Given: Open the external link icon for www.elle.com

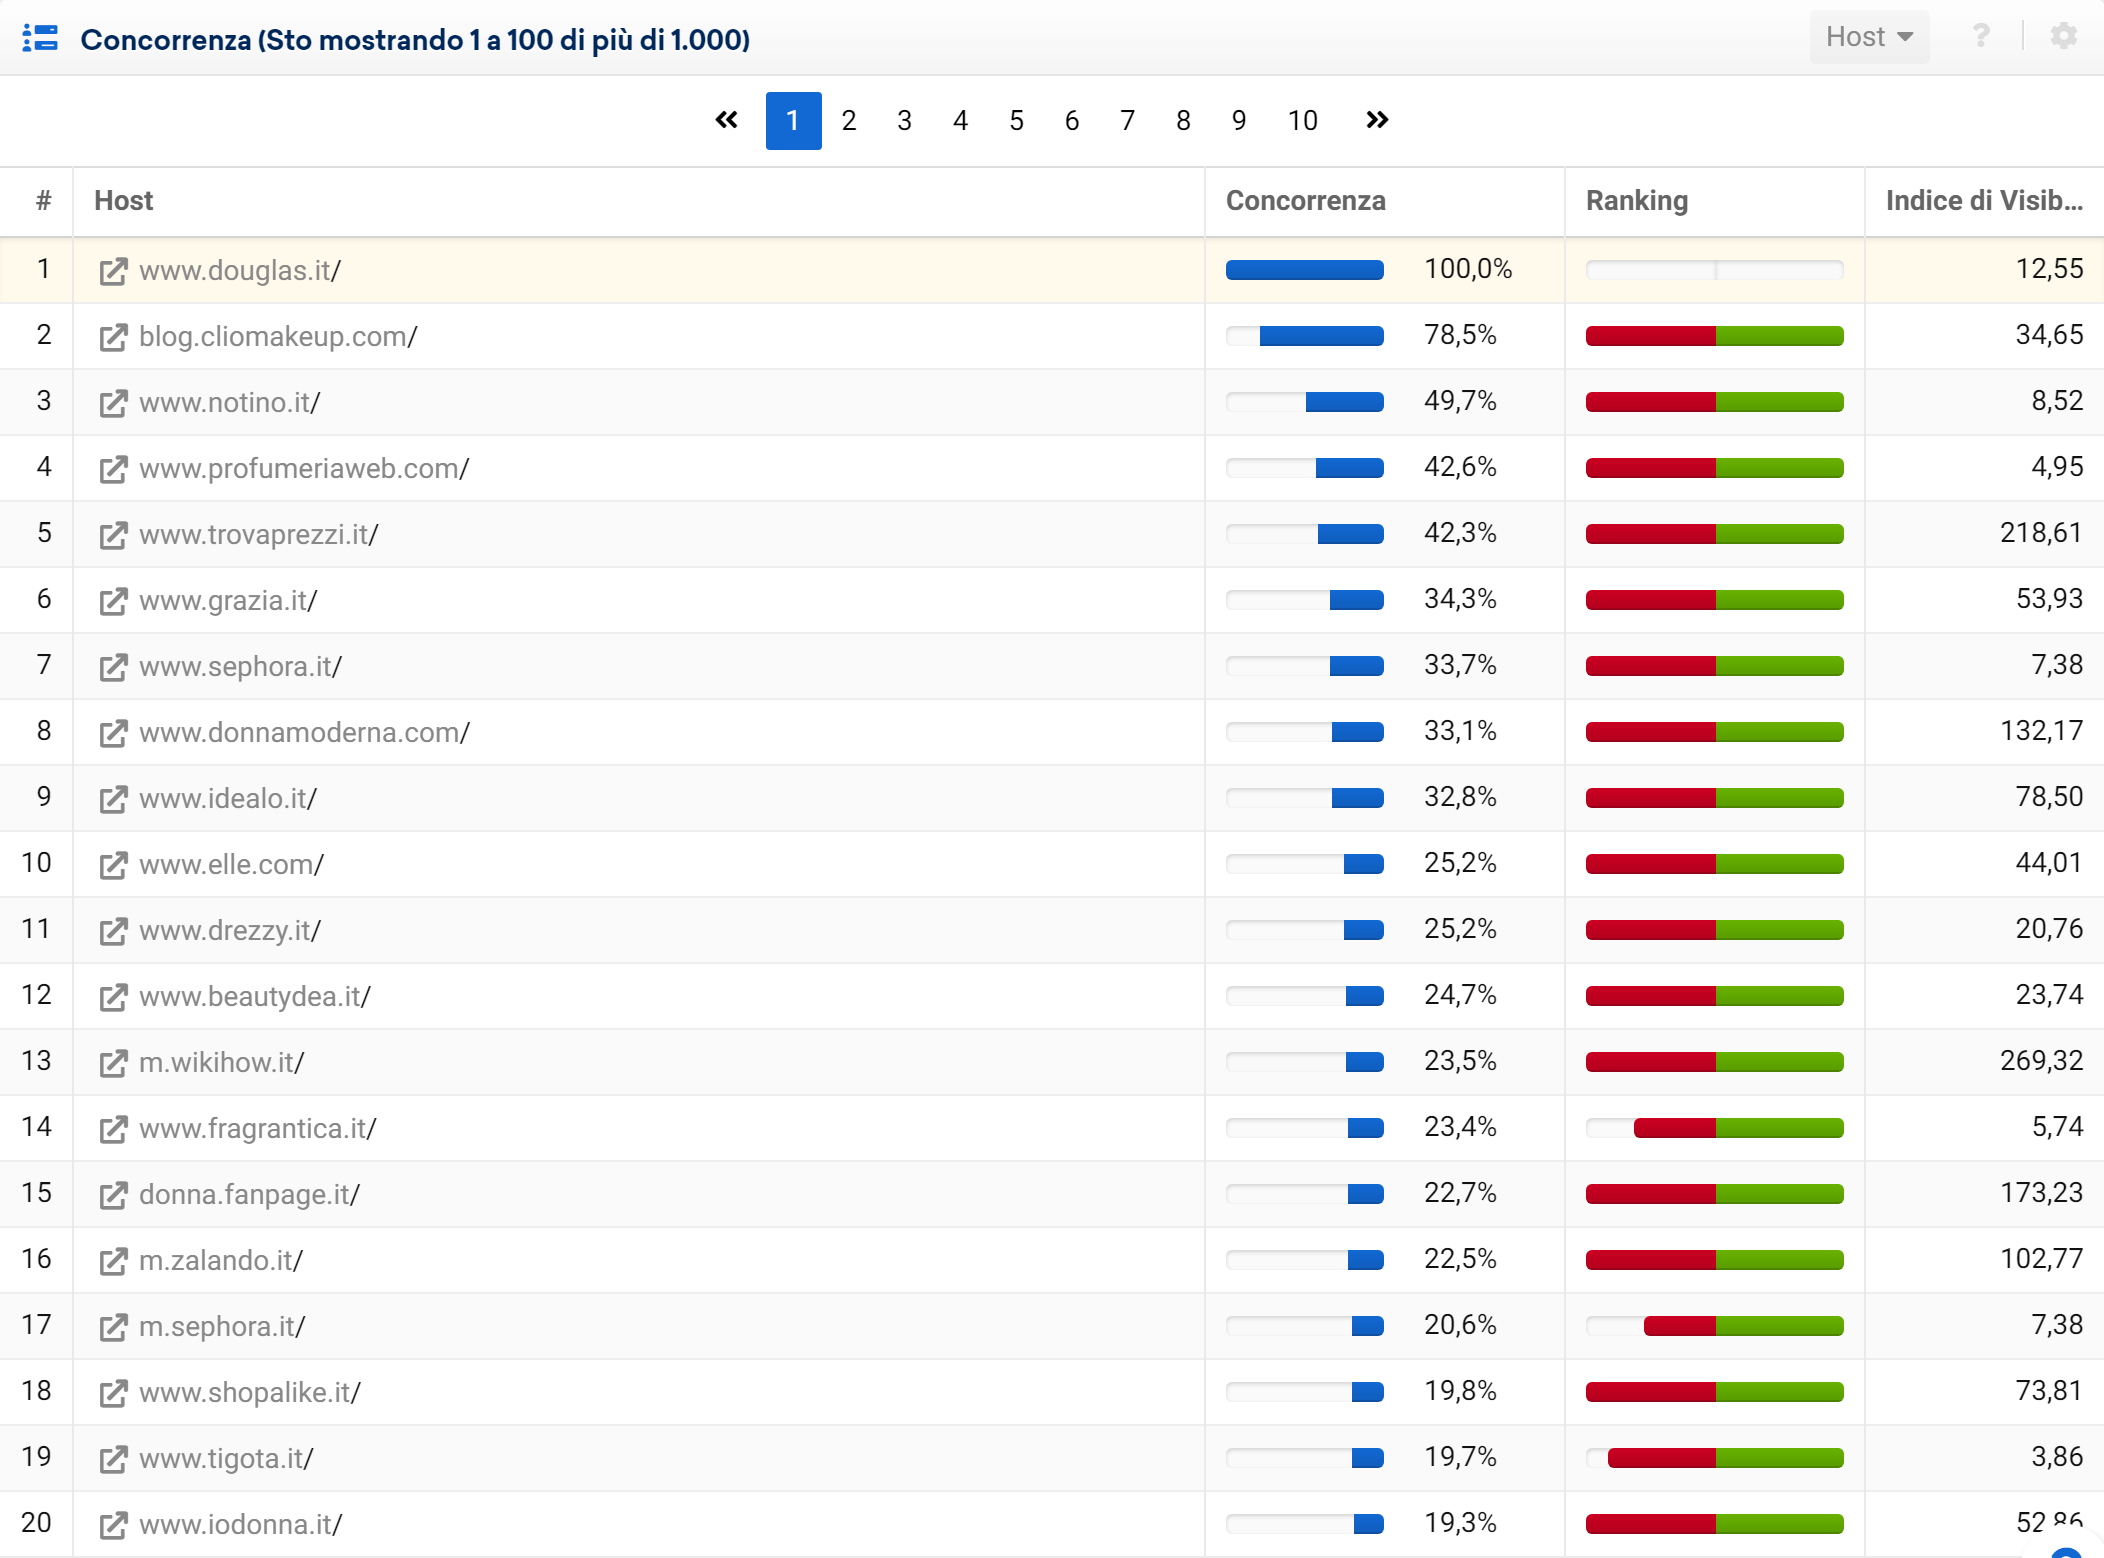Looking at the screenshot, I should point(113,865).
